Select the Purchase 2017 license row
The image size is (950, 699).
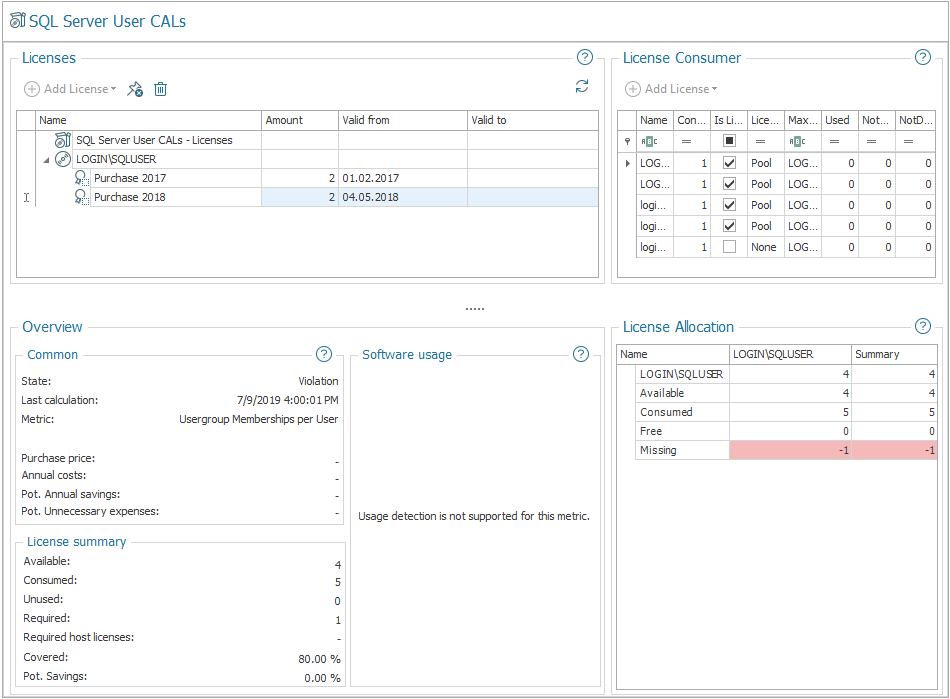pos(317,178)
